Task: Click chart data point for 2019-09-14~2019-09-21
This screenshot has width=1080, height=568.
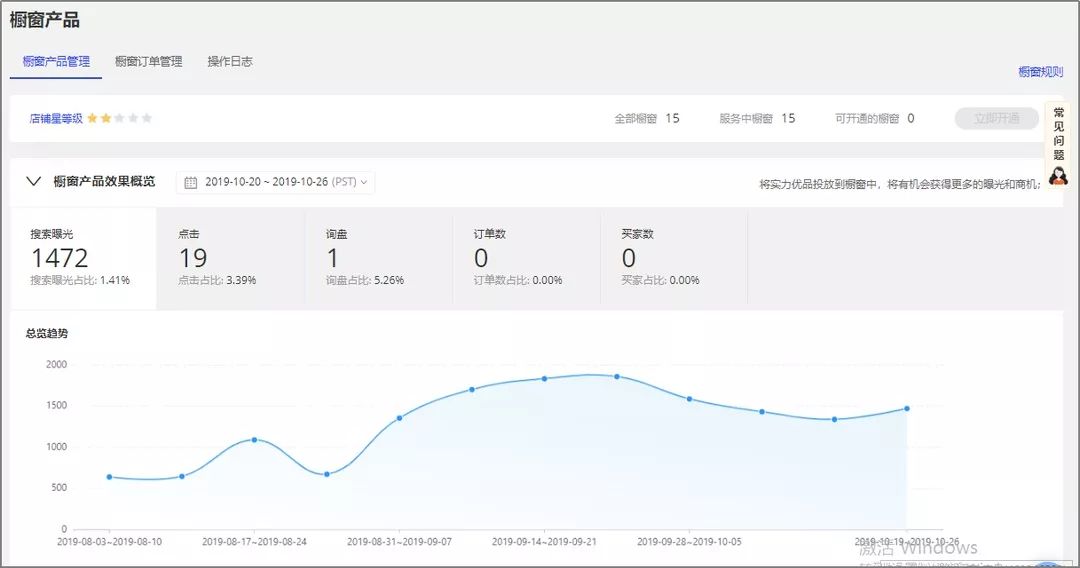Action: tap(545, 379)
